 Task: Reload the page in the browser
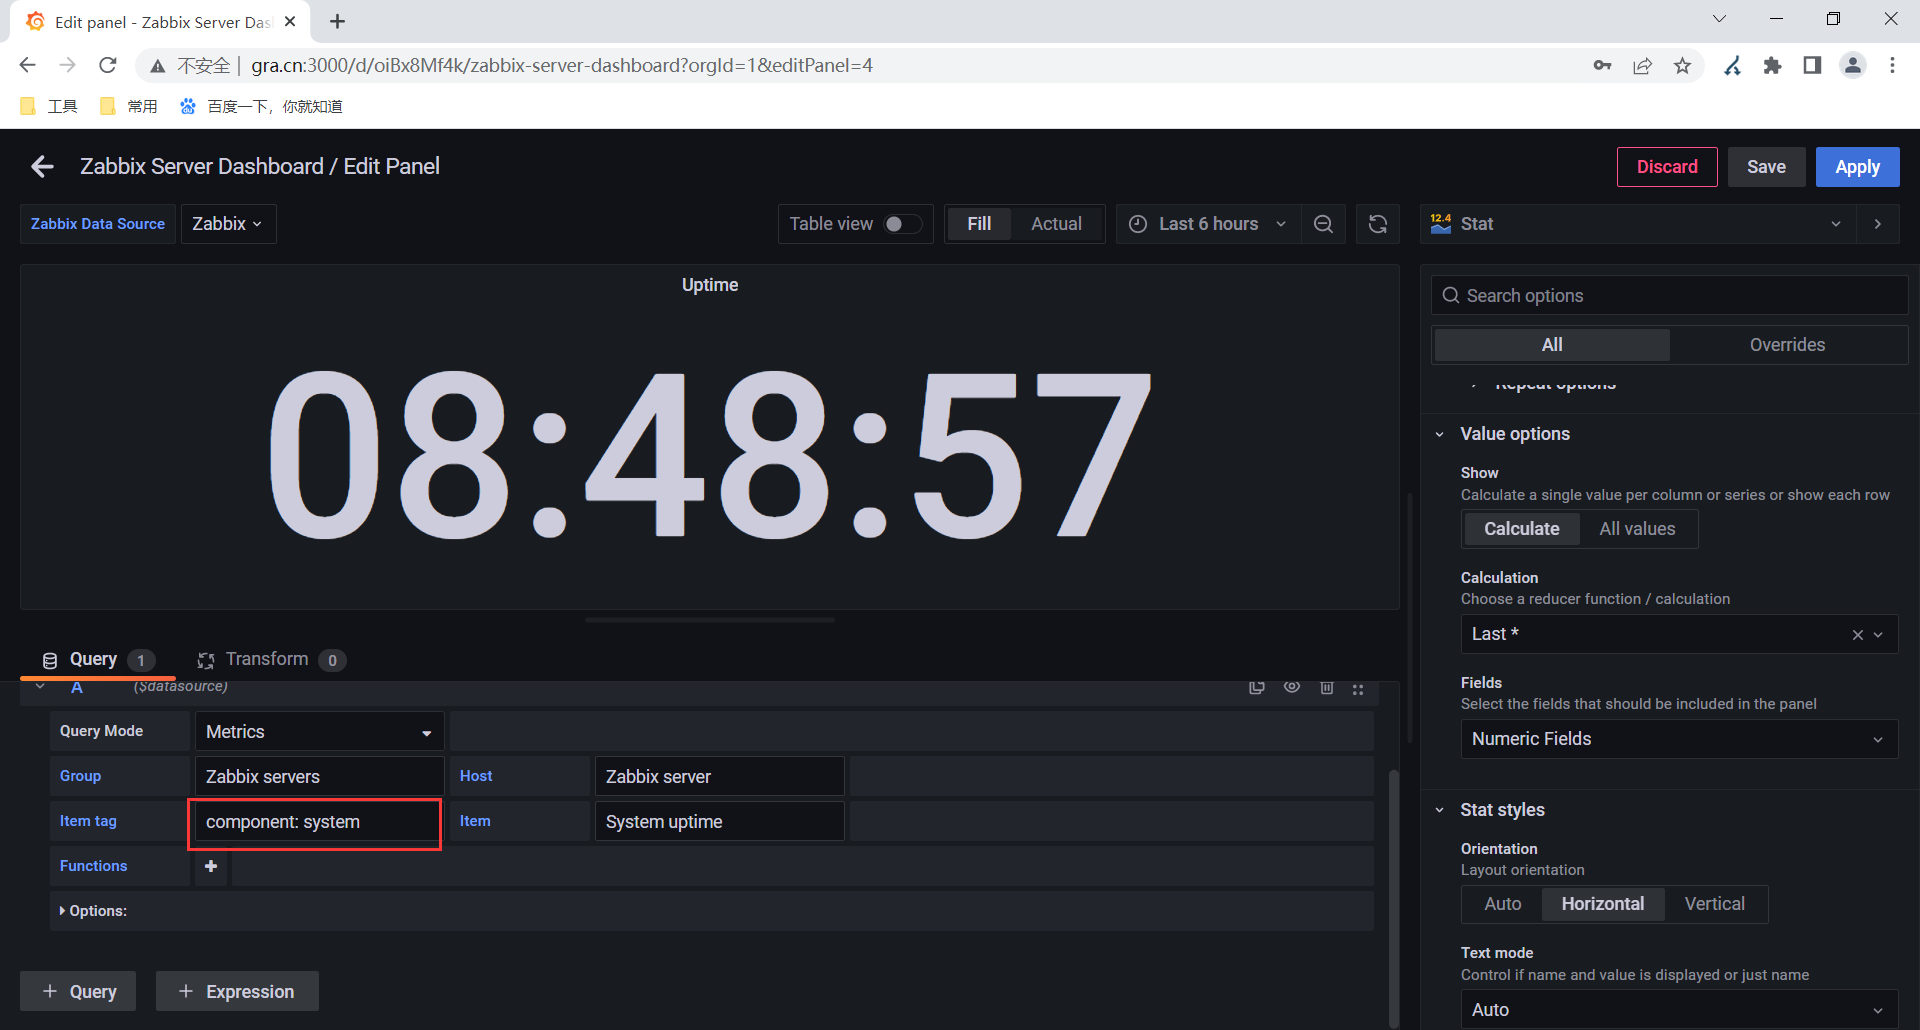tap(108, 65)
